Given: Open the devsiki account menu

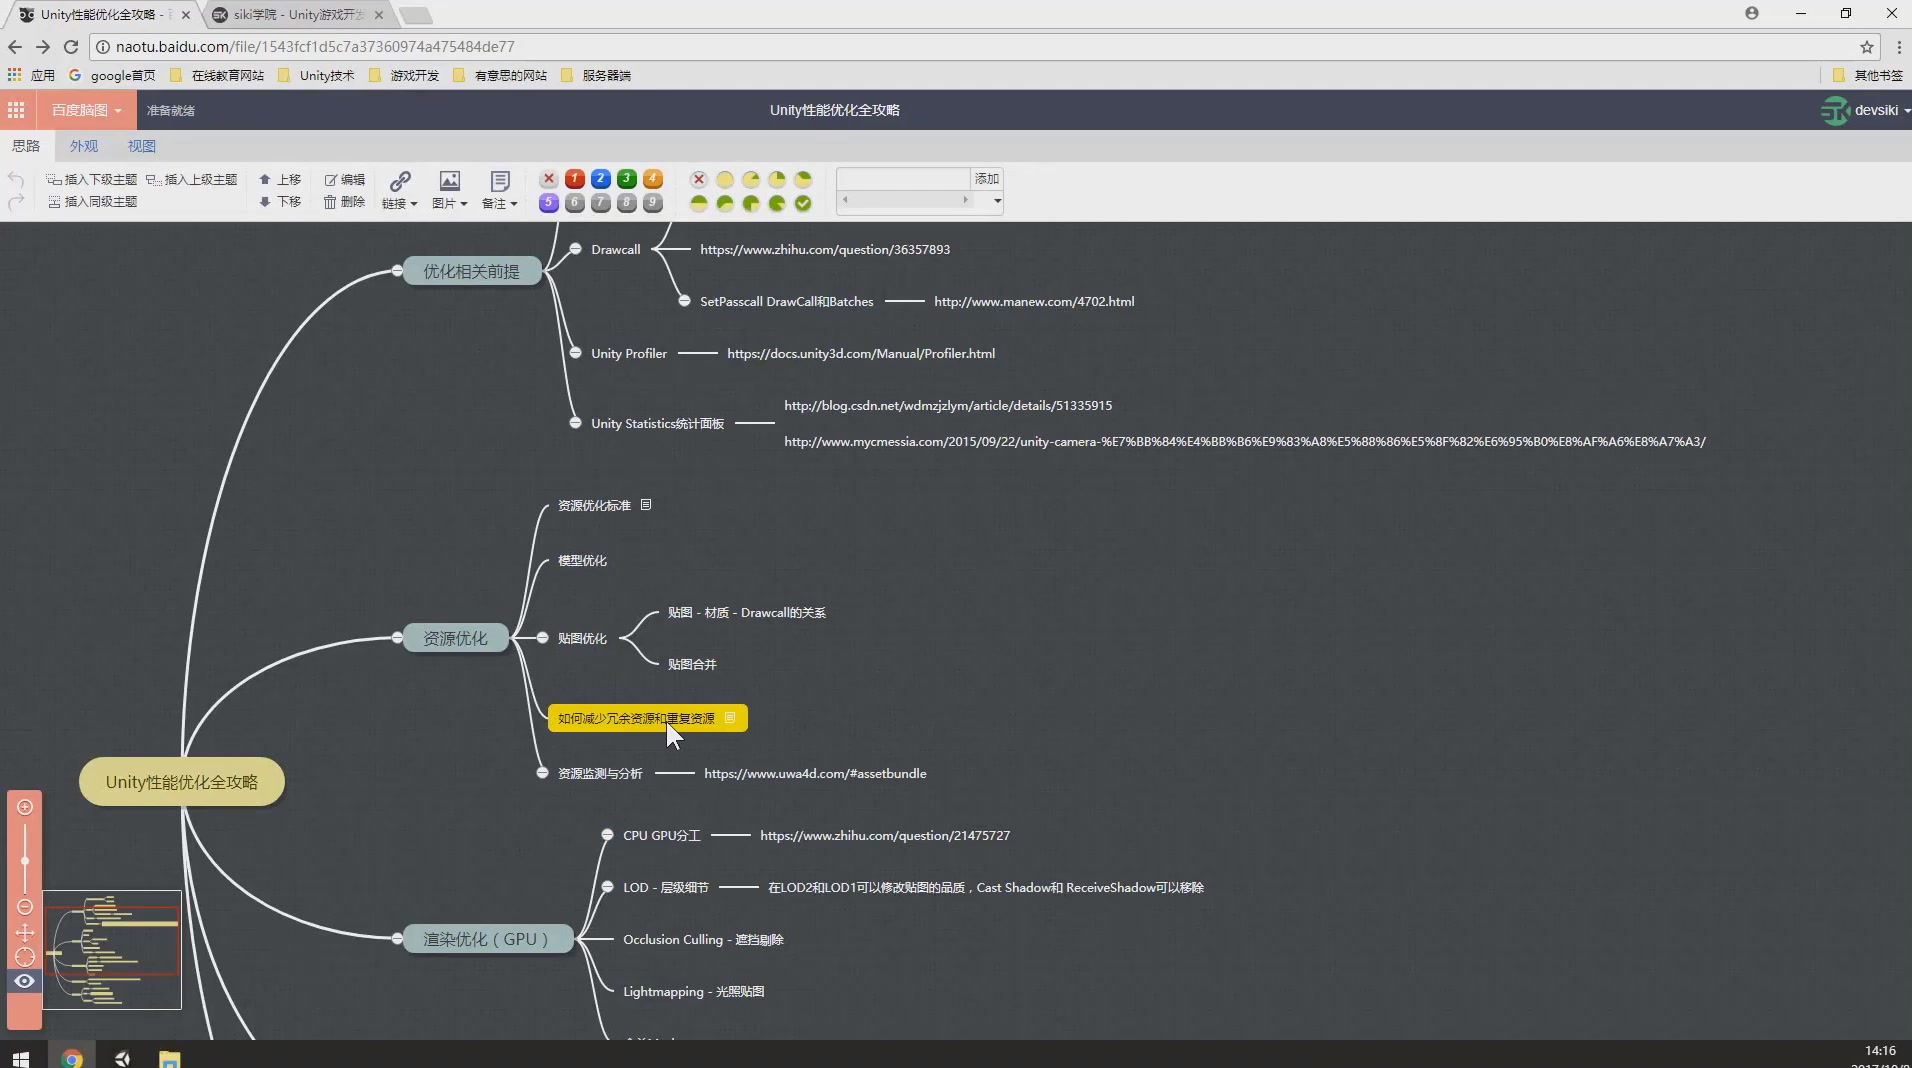Looking at the screenshot, I should [1865, 110].
